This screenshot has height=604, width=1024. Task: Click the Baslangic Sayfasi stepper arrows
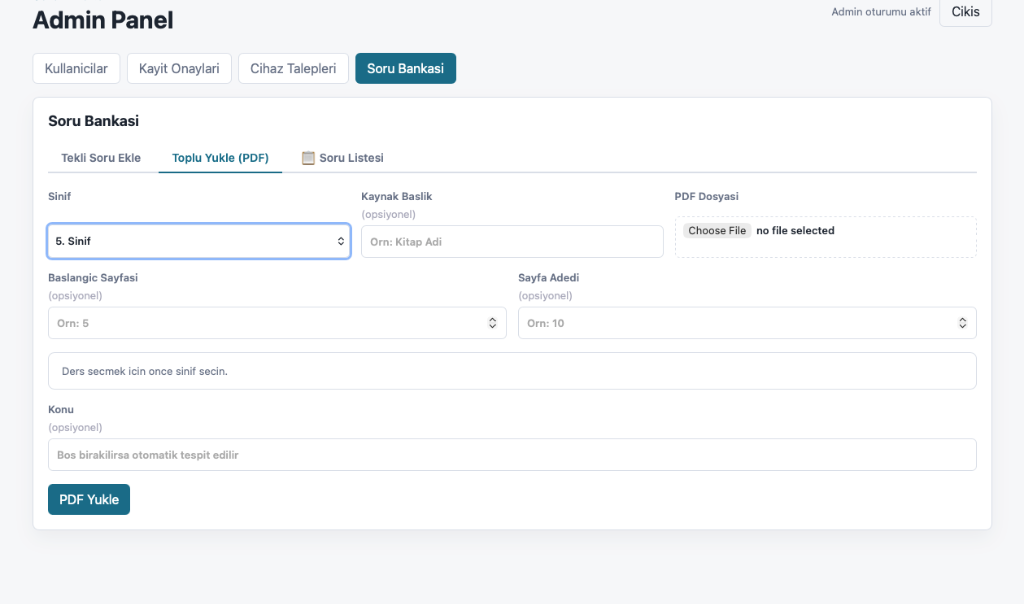[x=492, y=323]
